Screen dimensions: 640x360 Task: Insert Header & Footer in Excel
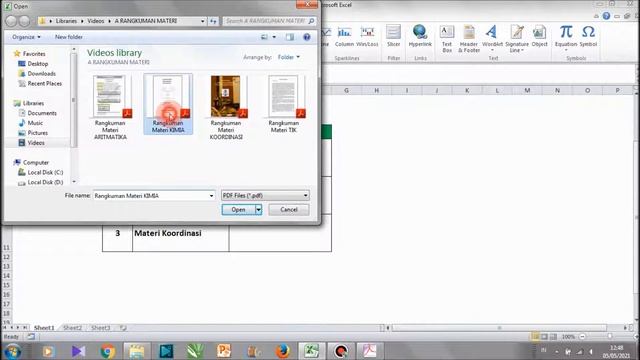tap(469, 39)
